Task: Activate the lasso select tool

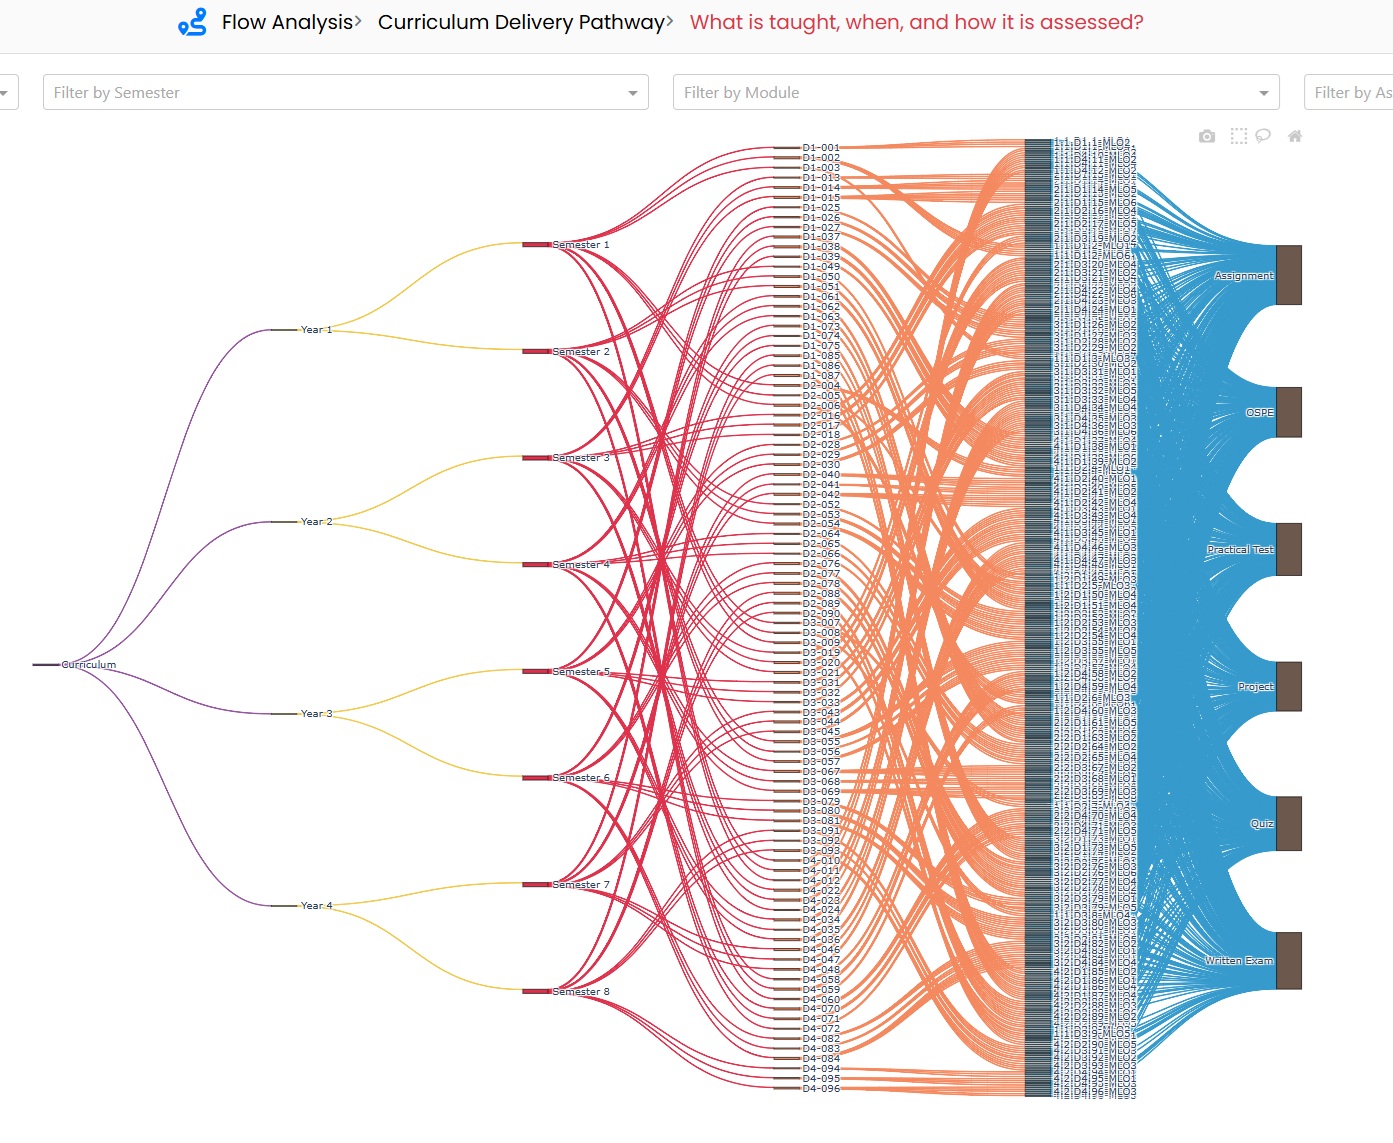Action: (x=1263, y=136)
